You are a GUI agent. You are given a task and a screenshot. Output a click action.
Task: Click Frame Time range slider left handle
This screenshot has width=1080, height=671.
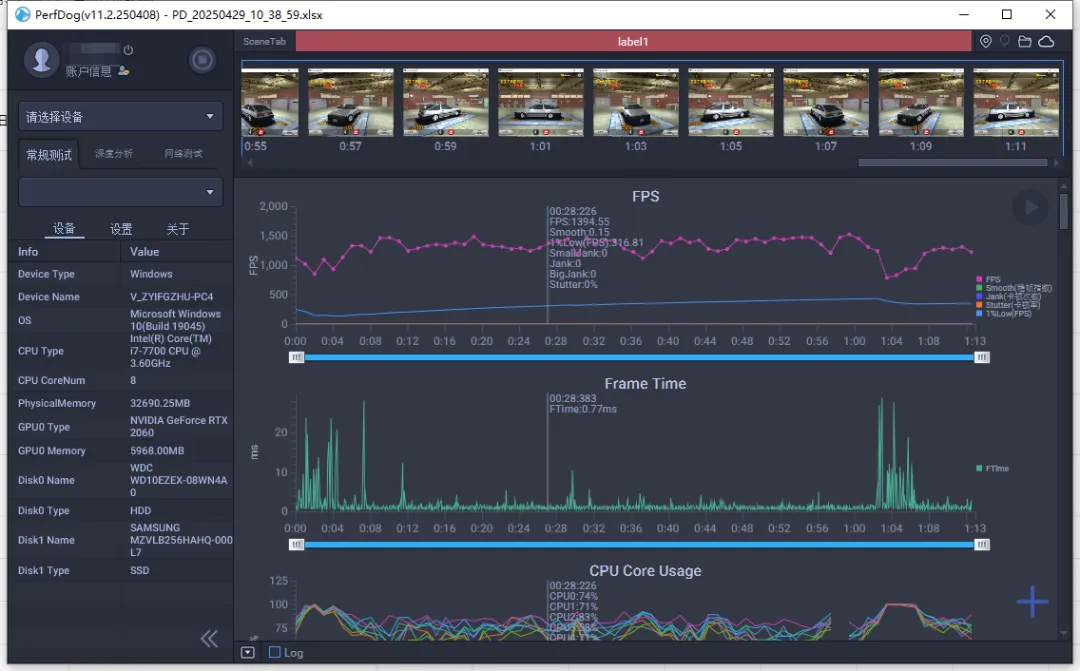pyautogui.click(x=296, y=545)
